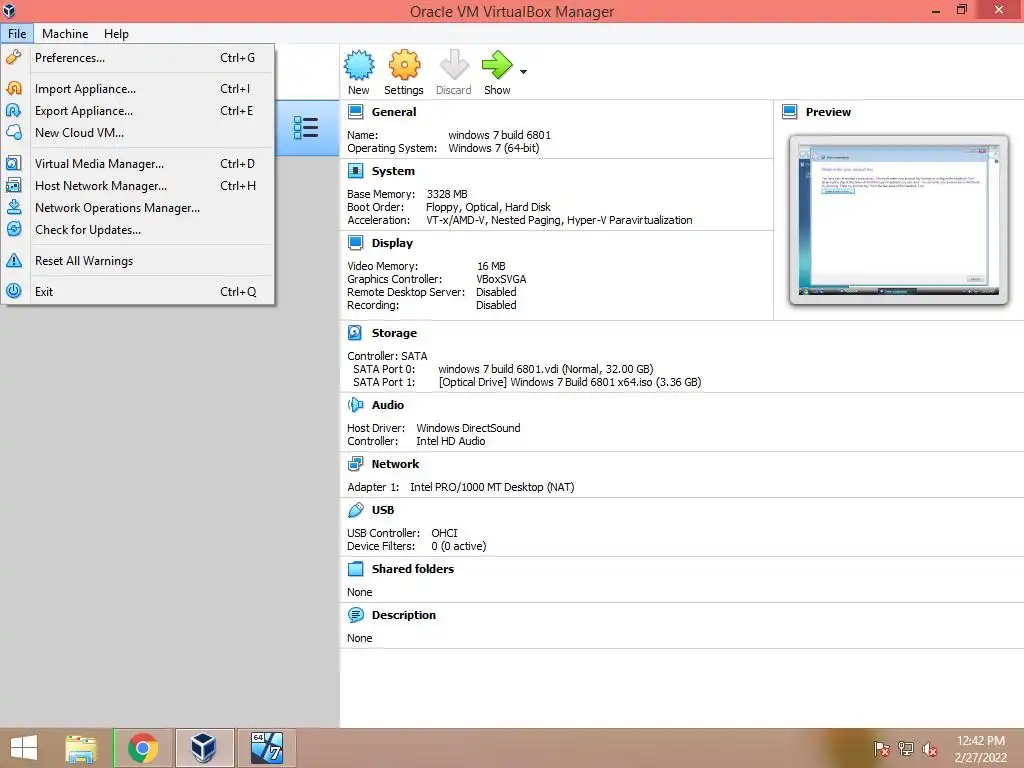This screenshot has height=768, width=1024.
Task: Click the Description speech bubble icon
Action: [x=355, y=615]
